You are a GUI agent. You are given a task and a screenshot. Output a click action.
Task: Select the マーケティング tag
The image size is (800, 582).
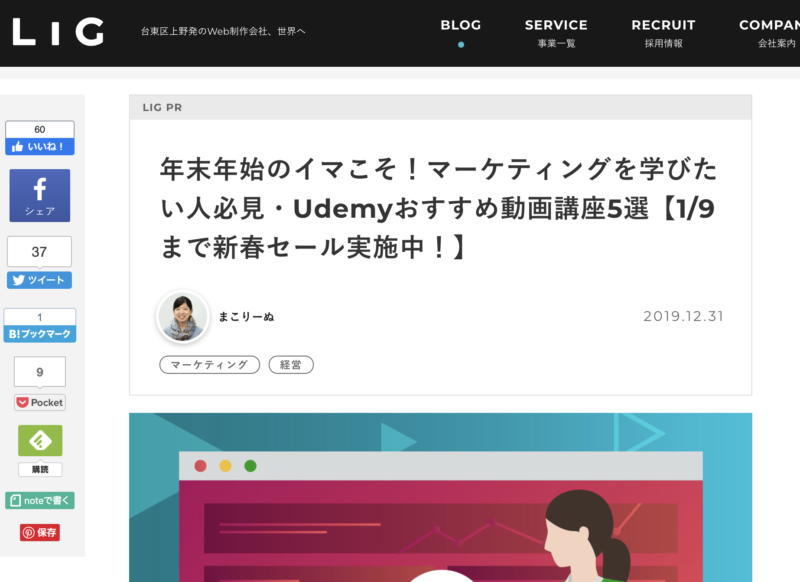point(210,365)
